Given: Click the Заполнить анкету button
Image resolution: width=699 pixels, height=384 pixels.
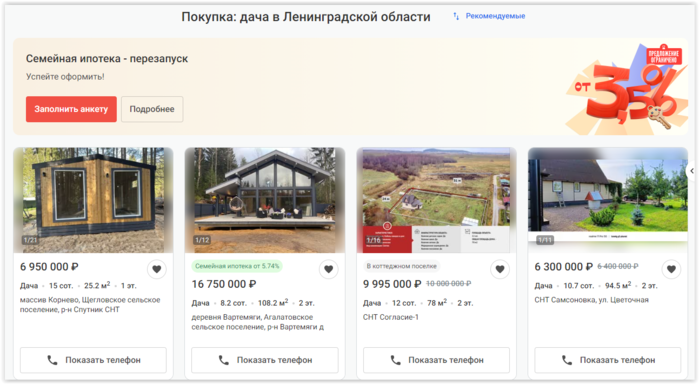Looking at the screenshot, I should (x=71, y=109).
